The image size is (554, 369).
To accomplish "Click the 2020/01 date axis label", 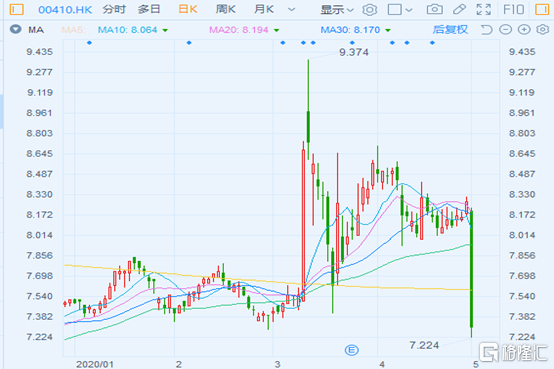I will (95, 364).
